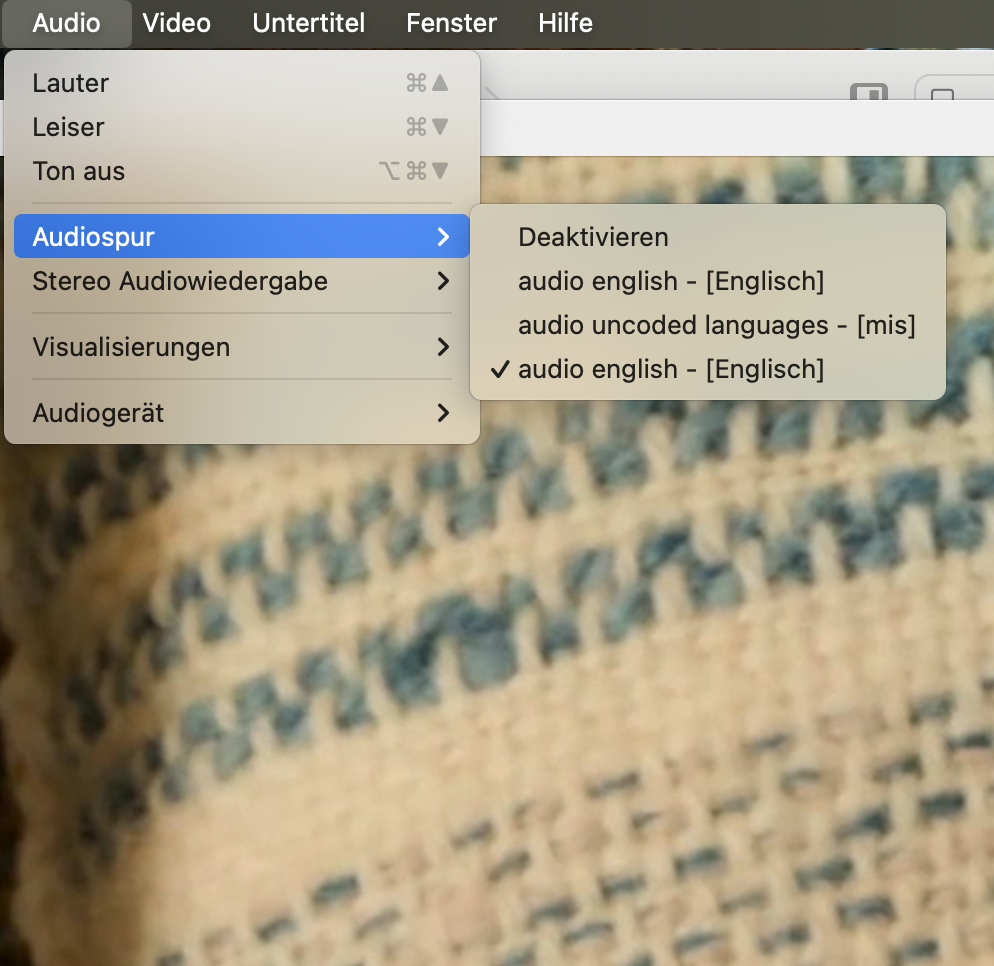Open the Fenster menu
The height and width of the screenshot is (966, 994).
click(x=451, y=23)
